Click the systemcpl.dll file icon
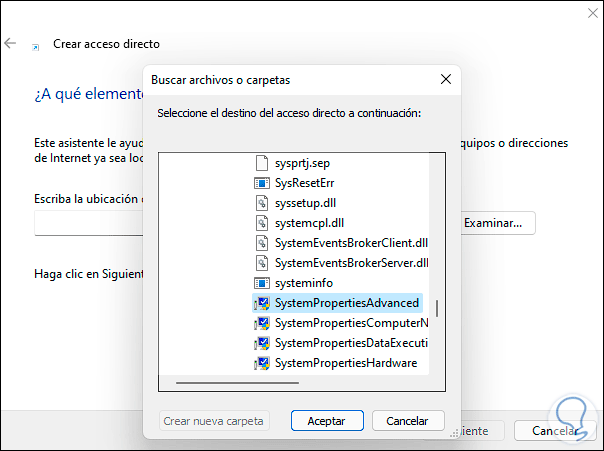 [x=263, y=223]
